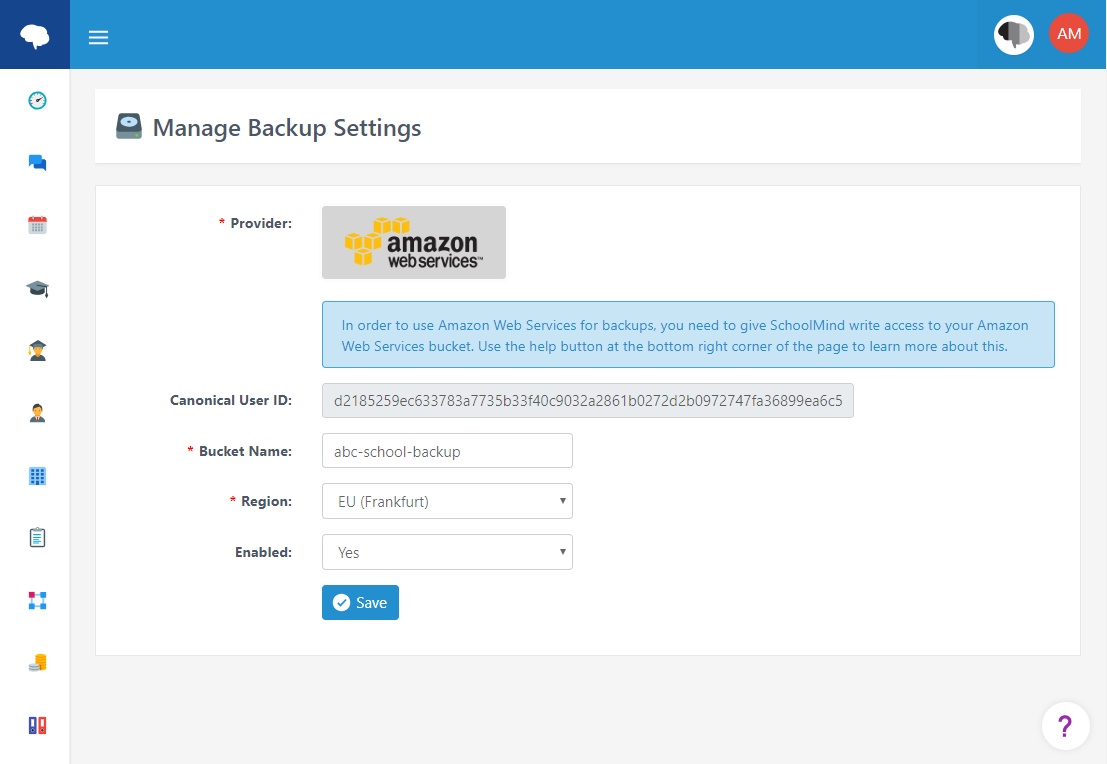Click the backup disk icon beside title
The height and width of the screenshot is (764, 1107).
(128, 126)
